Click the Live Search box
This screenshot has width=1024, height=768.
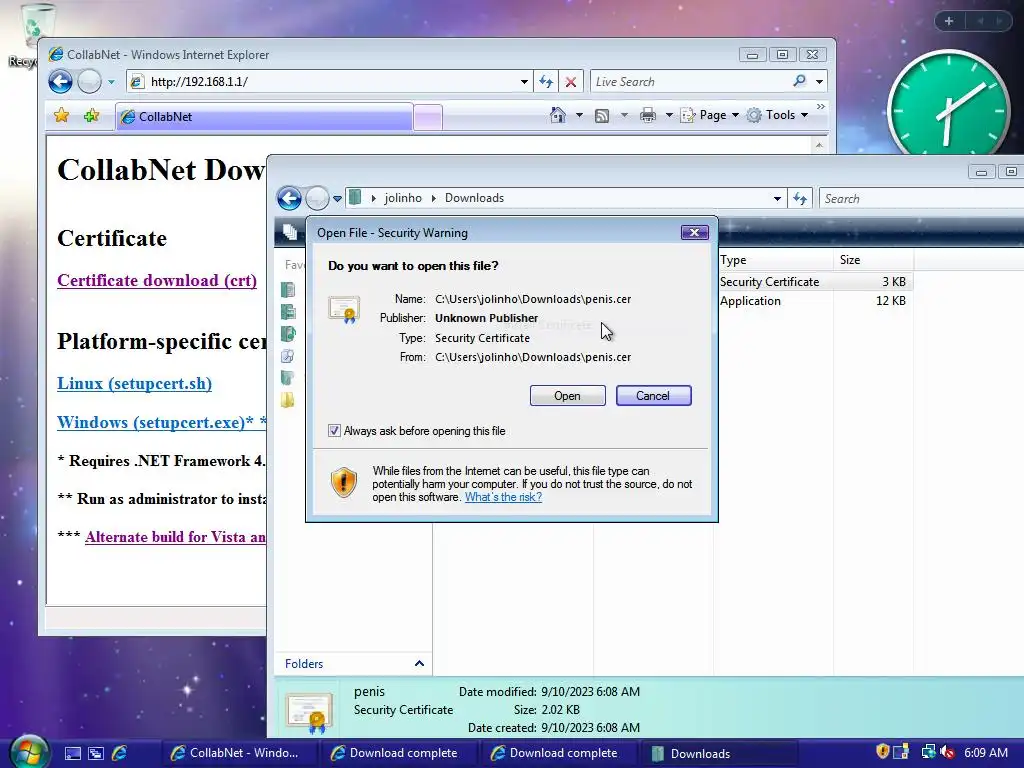click(x=689, y=82)
